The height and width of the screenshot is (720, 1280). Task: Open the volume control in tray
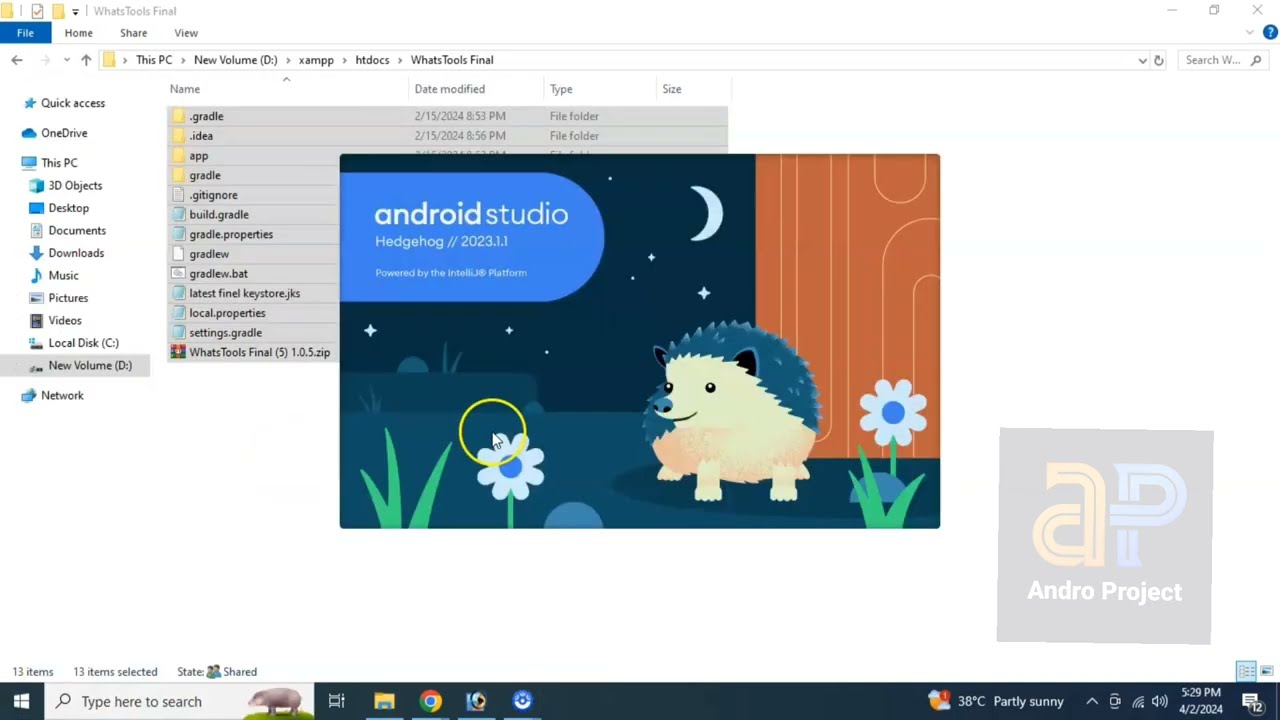pos(1160,701)
